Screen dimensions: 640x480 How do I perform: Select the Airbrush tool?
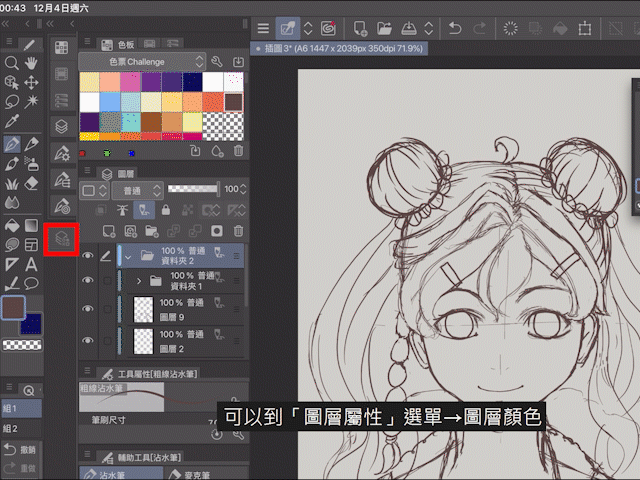(31, 164)
